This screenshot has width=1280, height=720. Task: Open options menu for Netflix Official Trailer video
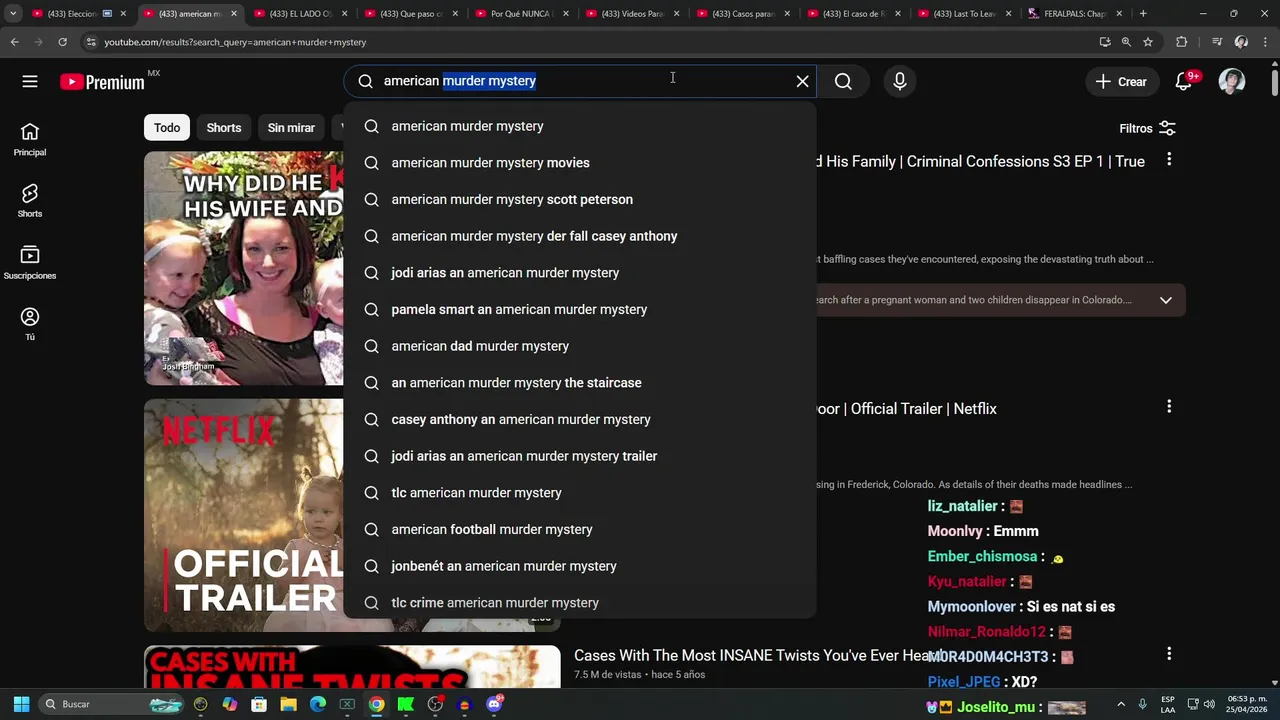1169,406
